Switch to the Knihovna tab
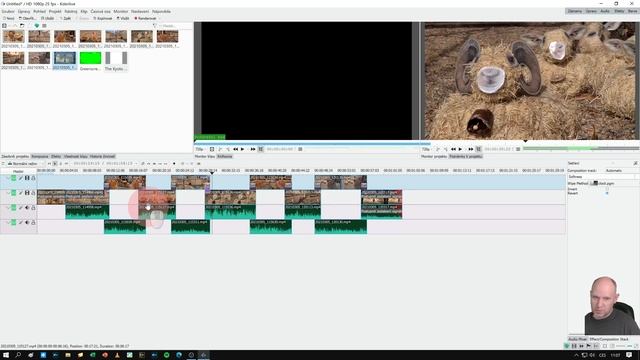Viewport: 640px width, 360px height. [x=224, y=156]
